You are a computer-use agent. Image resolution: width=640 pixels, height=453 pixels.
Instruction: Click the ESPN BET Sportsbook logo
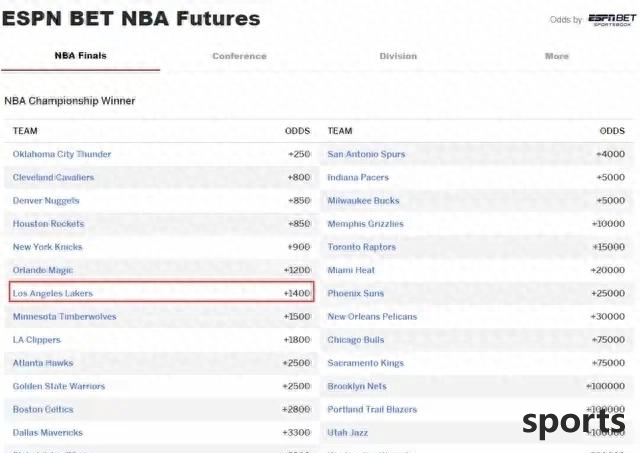(x=612, y=19)
